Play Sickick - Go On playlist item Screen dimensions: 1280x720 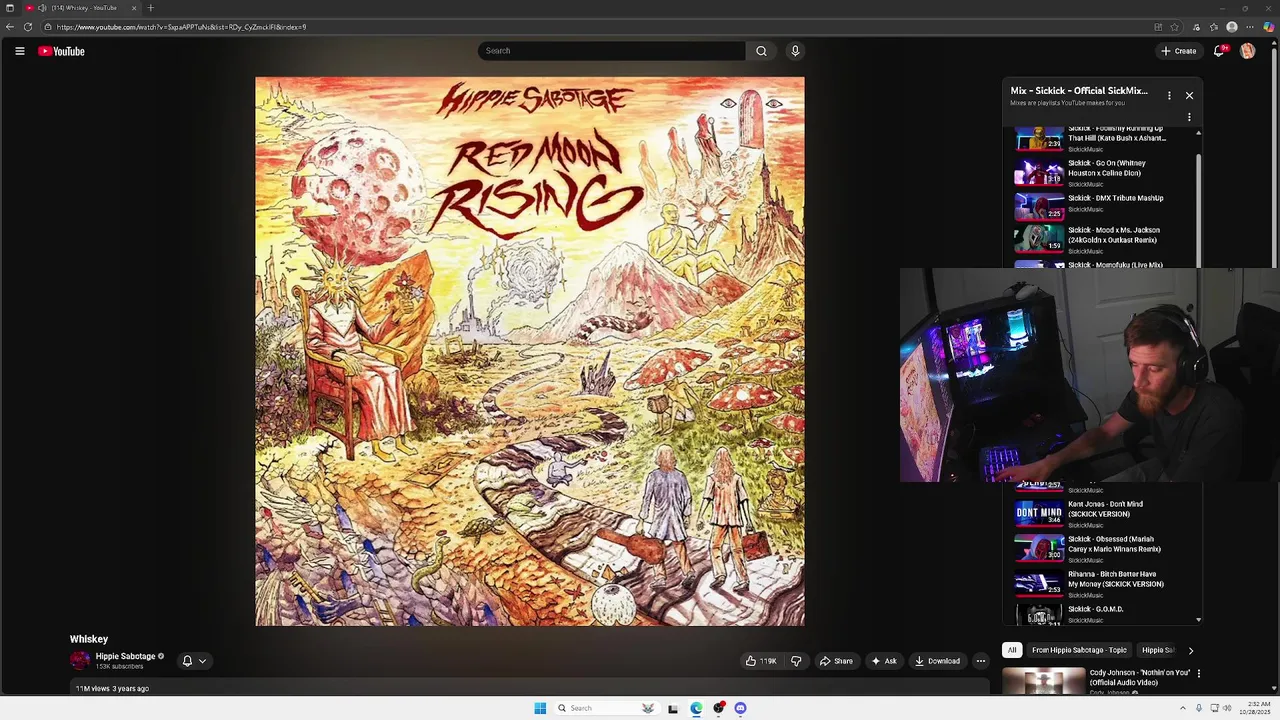(1104, 172)
